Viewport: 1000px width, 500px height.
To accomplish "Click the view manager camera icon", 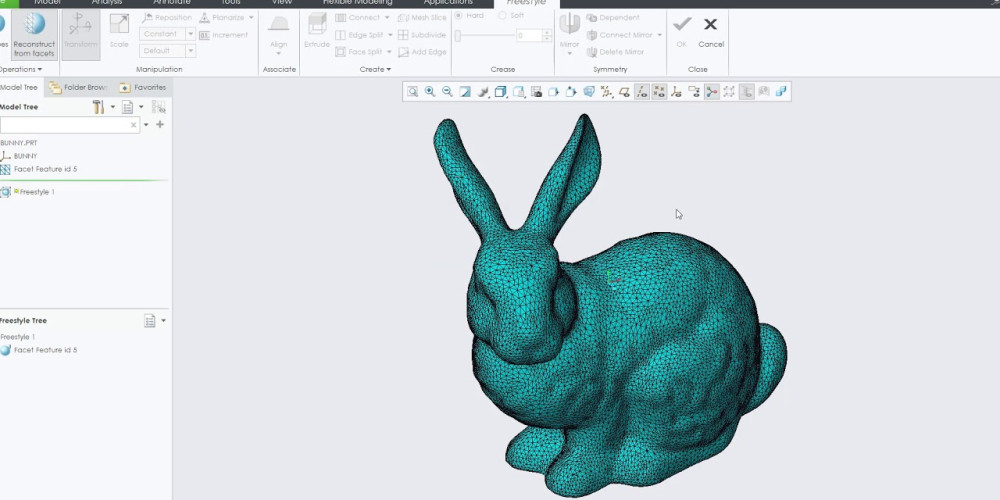I will tap(536, 92).
